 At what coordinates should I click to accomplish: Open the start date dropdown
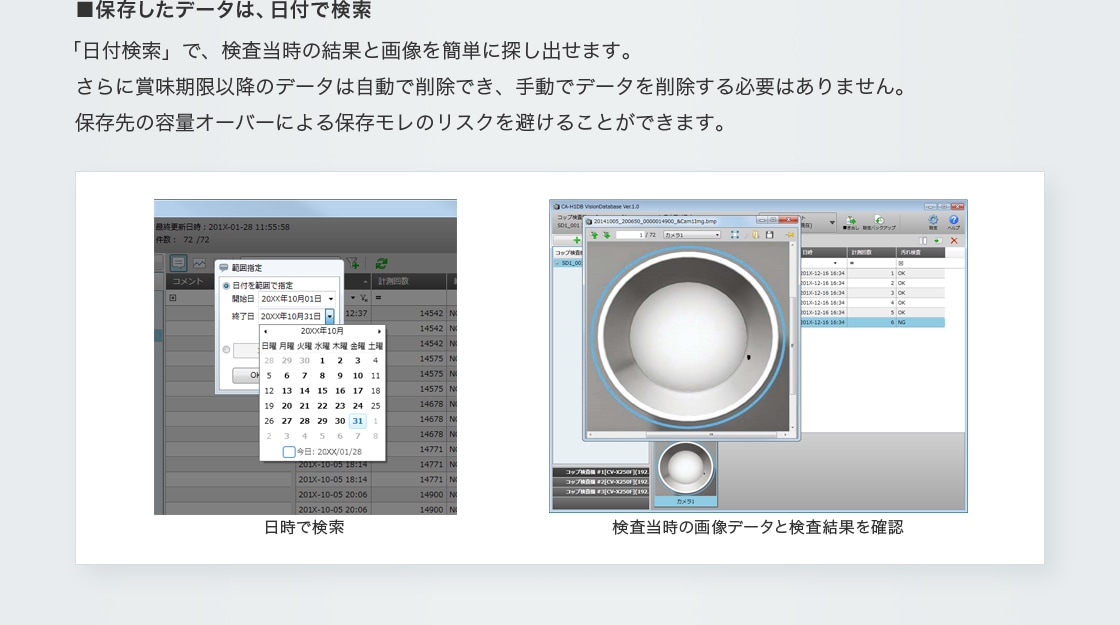331,299
